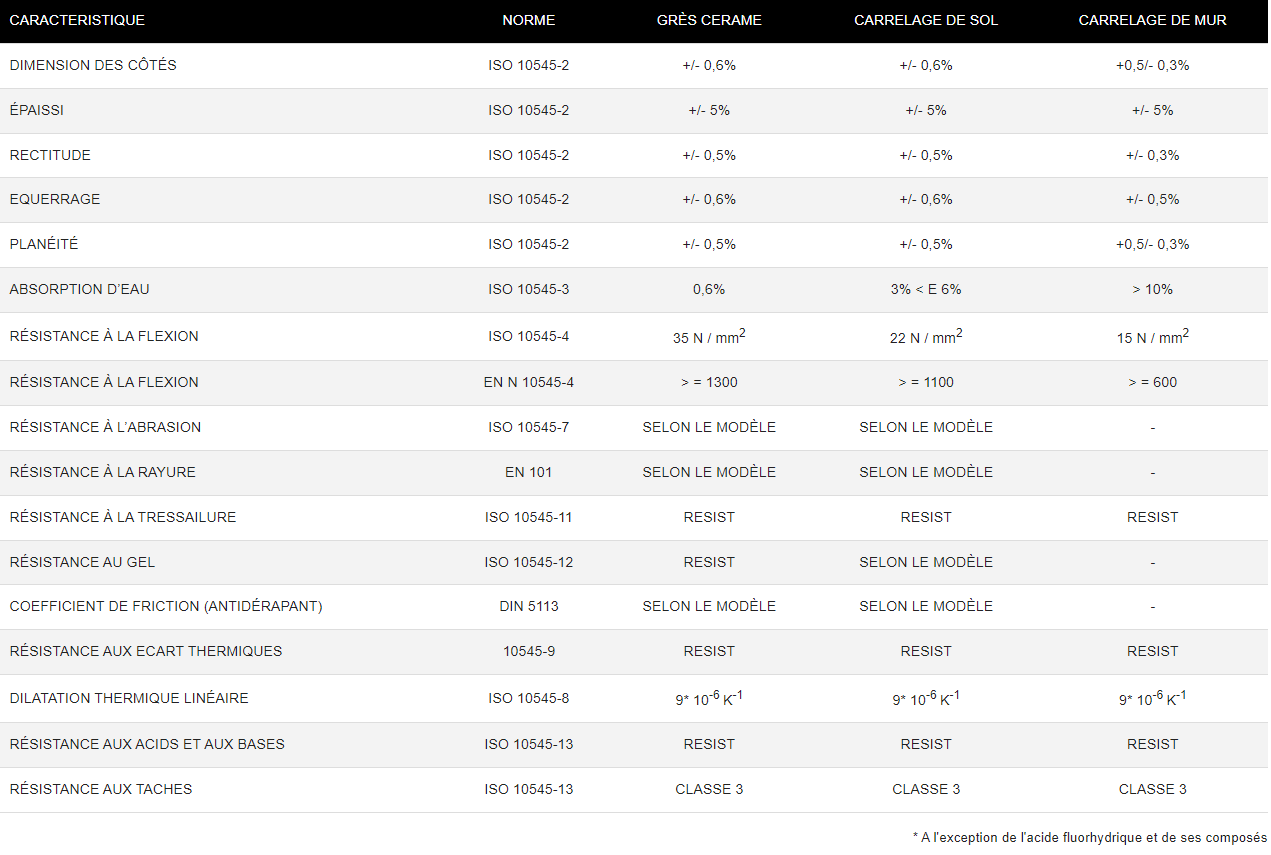Viewport: 1271px width, 855px height.
Task: Select the ABSORPTION D'EAU row label
Action: (x=80, y=289)
